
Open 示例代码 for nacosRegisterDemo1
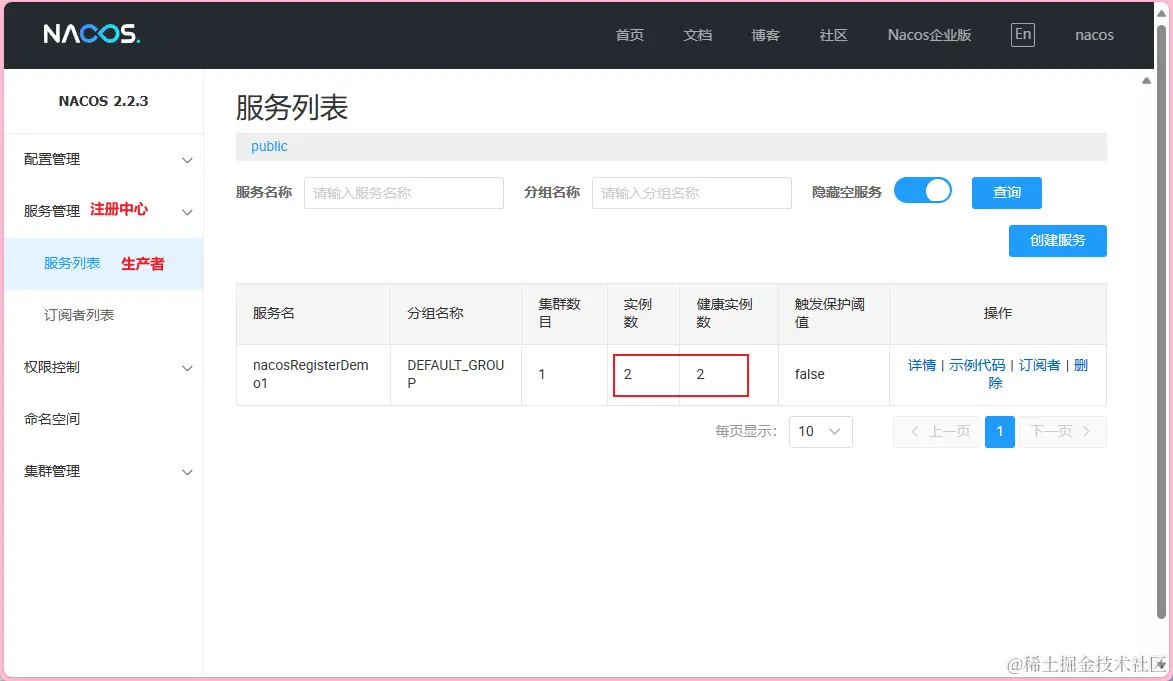point(977,365)
